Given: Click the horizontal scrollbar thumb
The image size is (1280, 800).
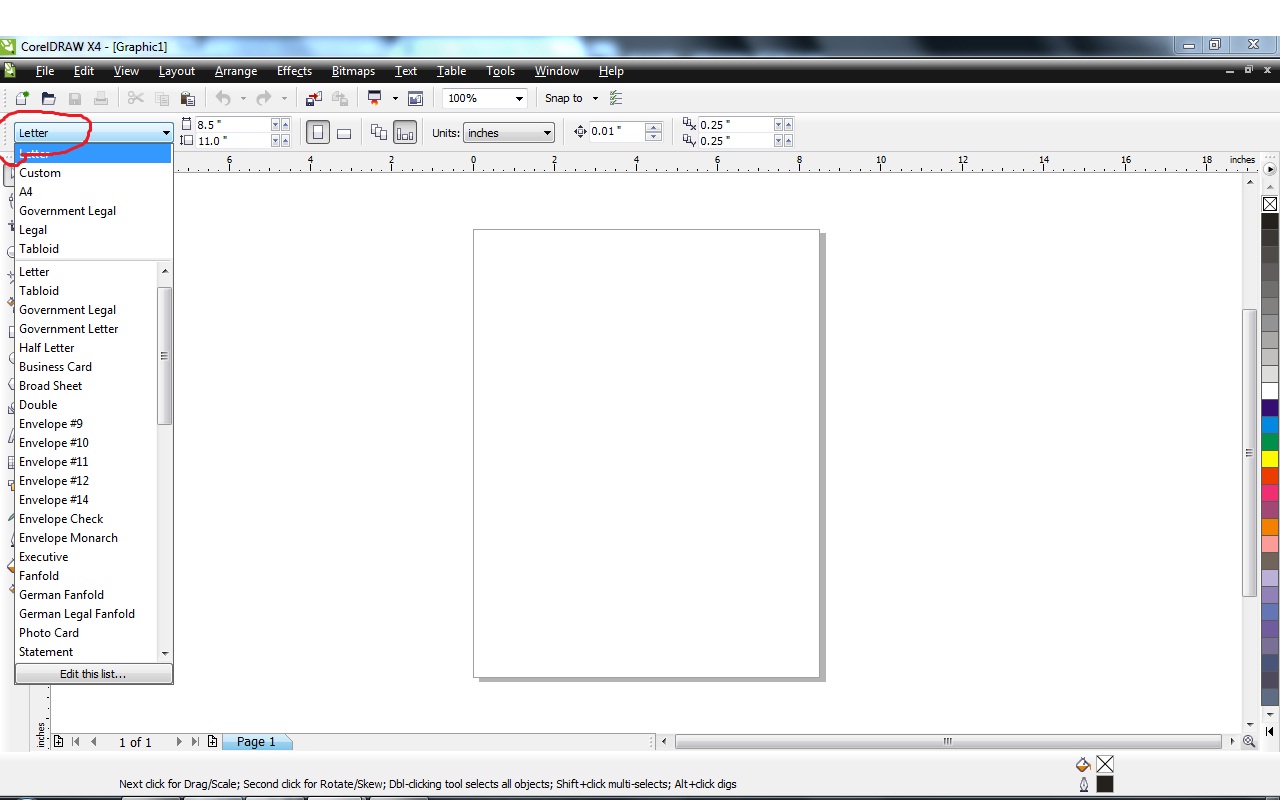Looking at the screenshot, I should tap(948, 742).
